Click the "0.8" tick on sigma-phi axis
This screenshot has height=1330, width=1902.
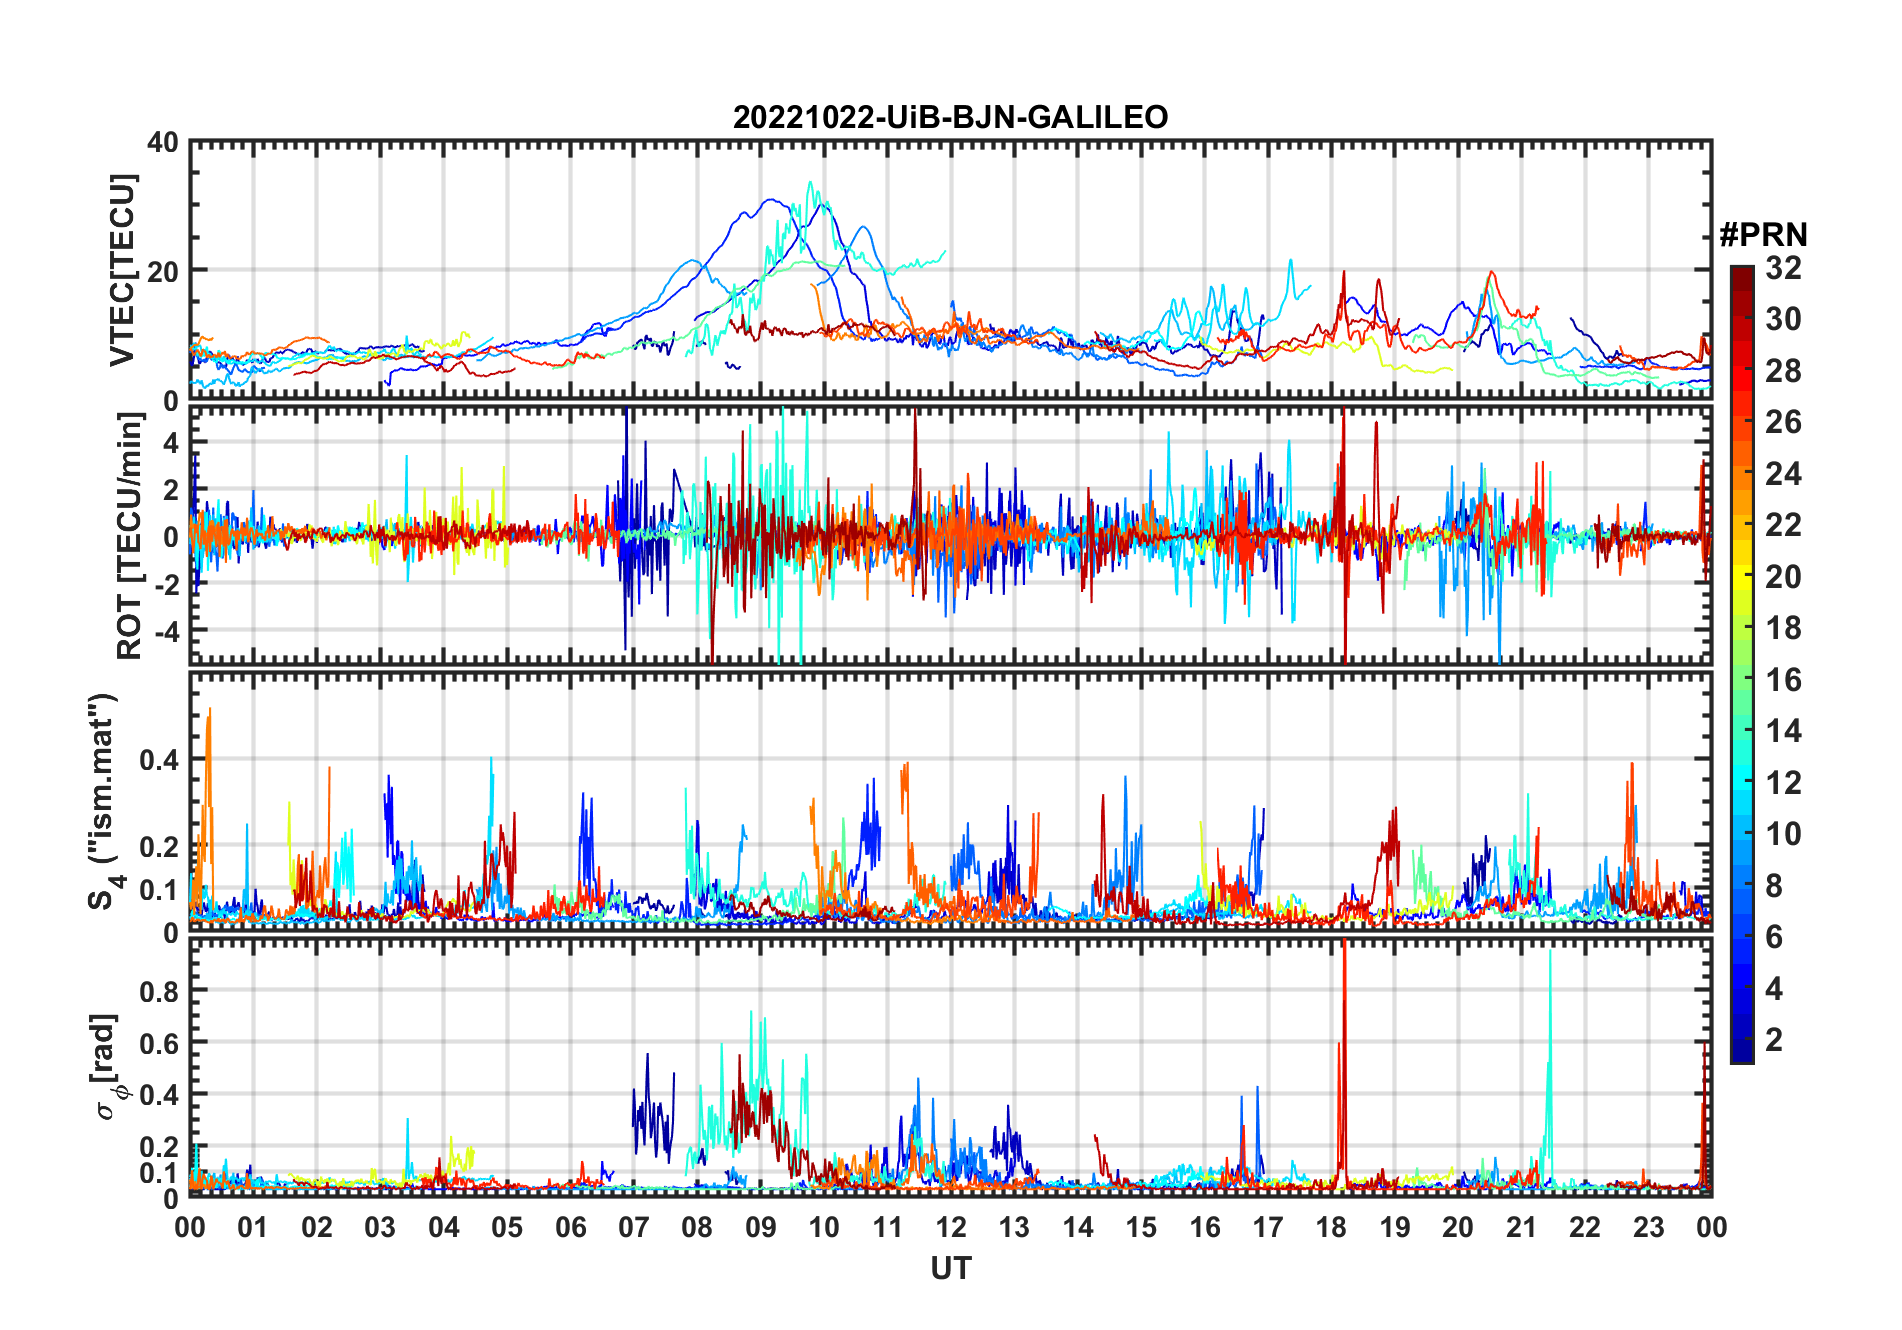[159, 991]
